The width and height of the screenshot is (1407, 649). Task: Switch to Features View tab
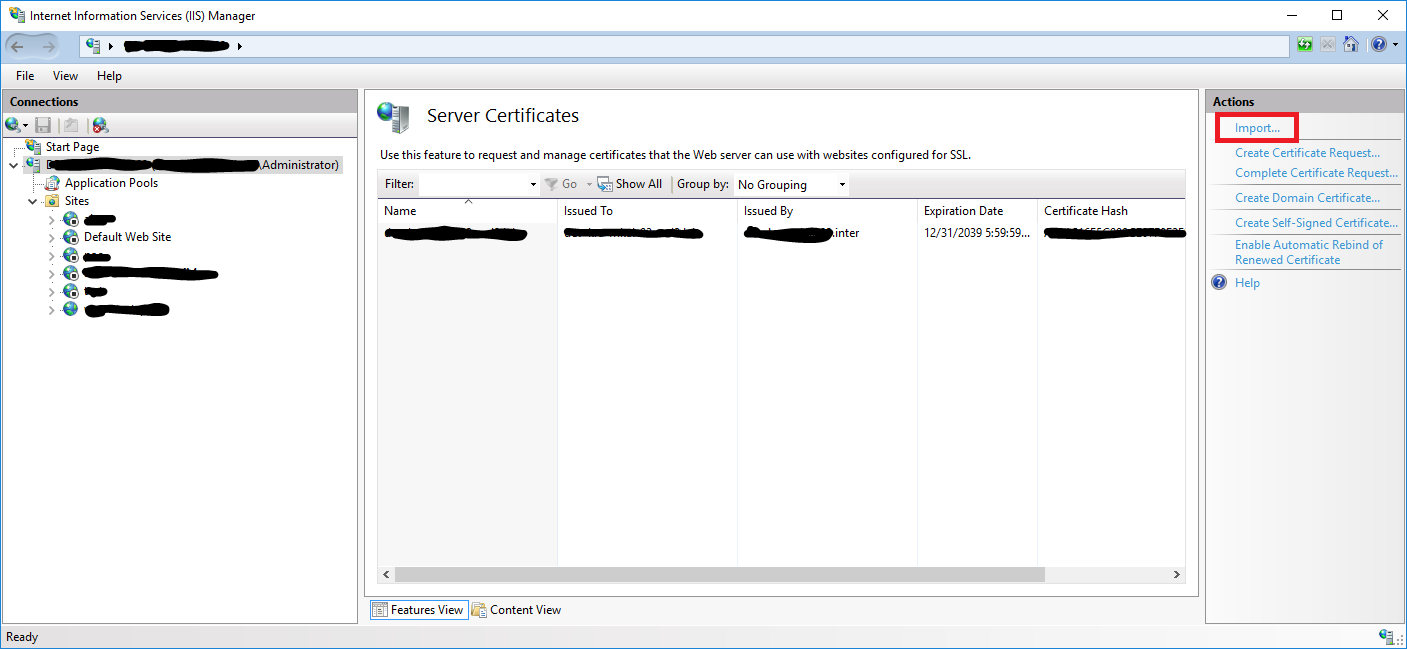point(418,610)
